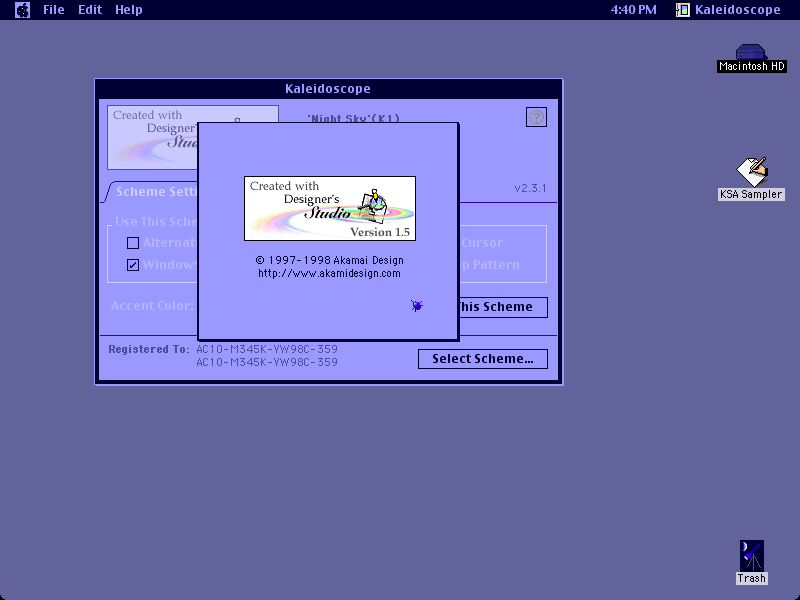The width and height of the screenshot is (800, 600).
Task: Click the second registration code line
Action: tap(267, 362)
